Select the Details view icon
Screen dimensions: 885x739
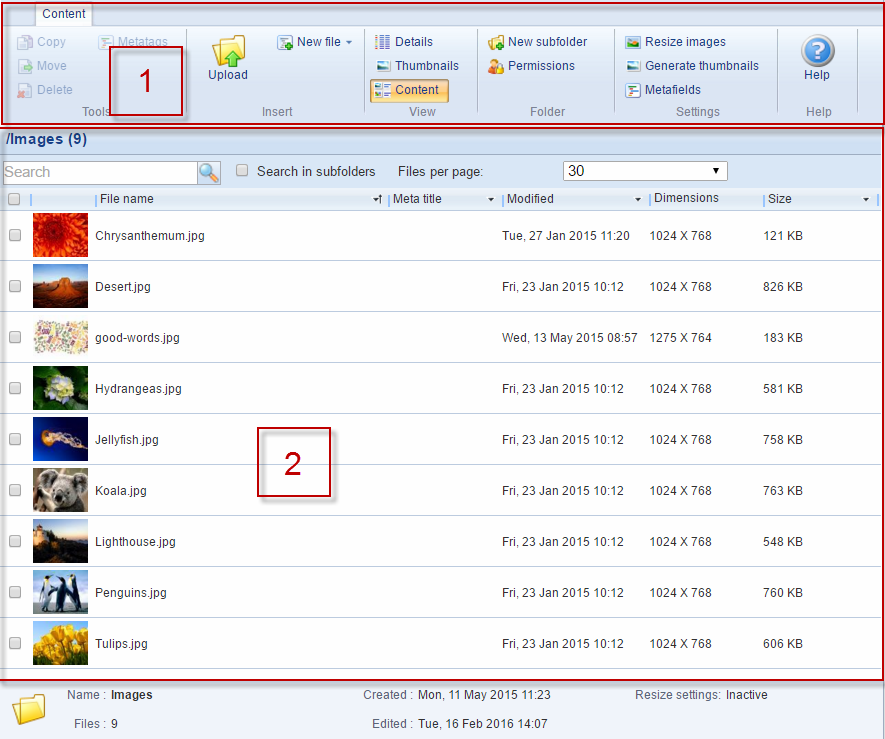tap(382, 42)
